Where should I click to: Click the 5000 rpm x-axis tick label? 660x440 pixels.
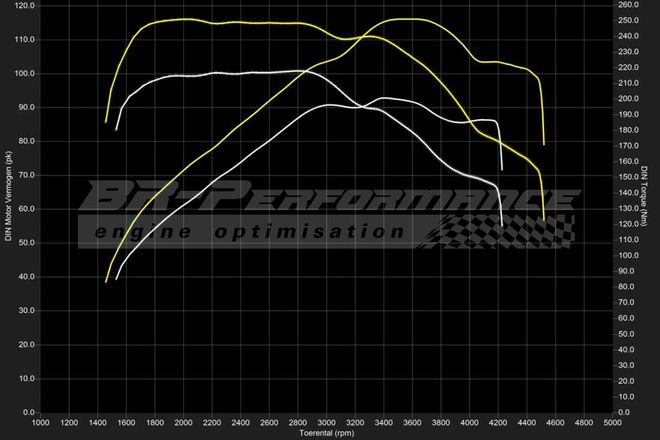612,423
